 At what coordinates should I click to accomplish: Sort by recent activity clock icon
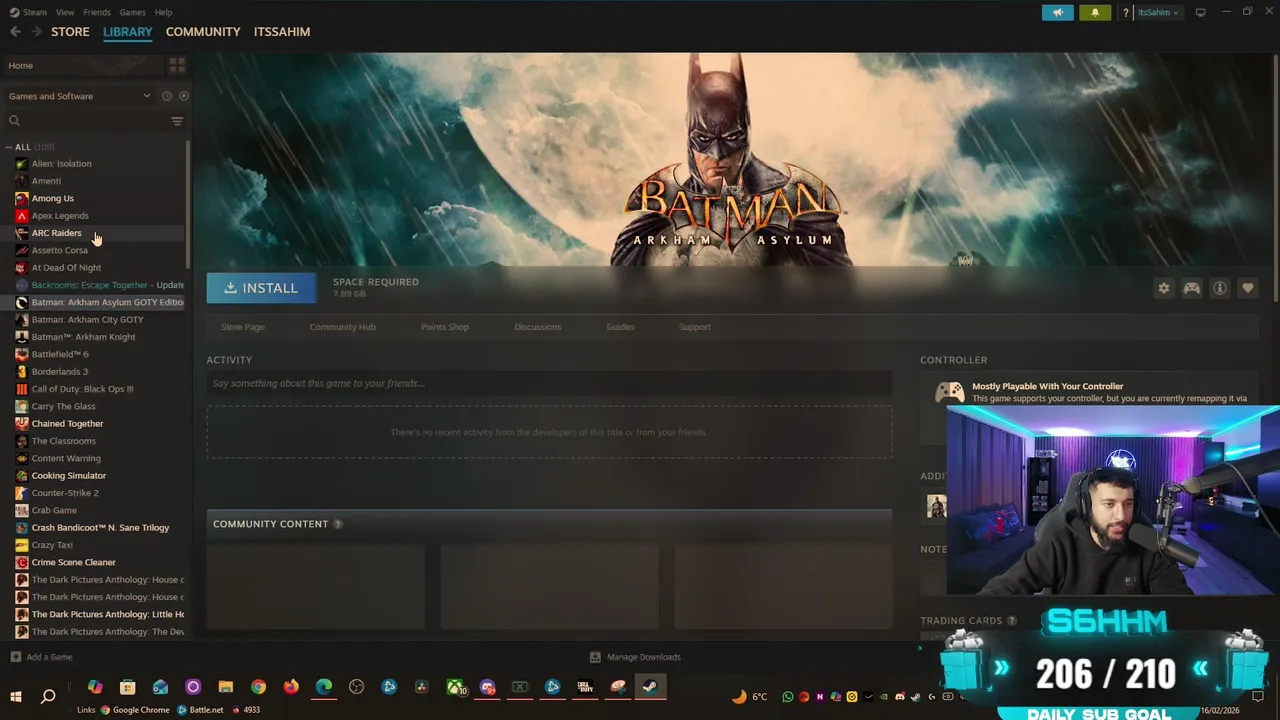point(167,96)
